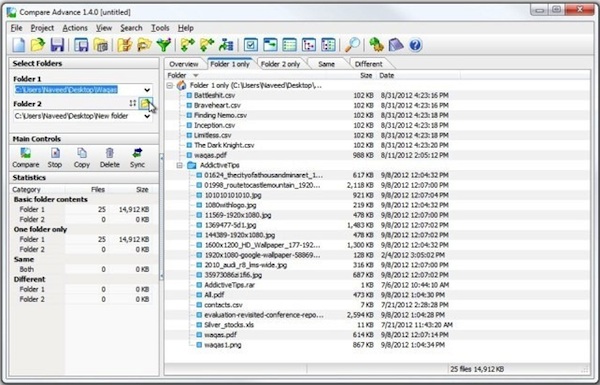The width and height of the screenshot is (600, 385).
Task: Click the first green-arrow folder icon
Action: coord(188,45)
